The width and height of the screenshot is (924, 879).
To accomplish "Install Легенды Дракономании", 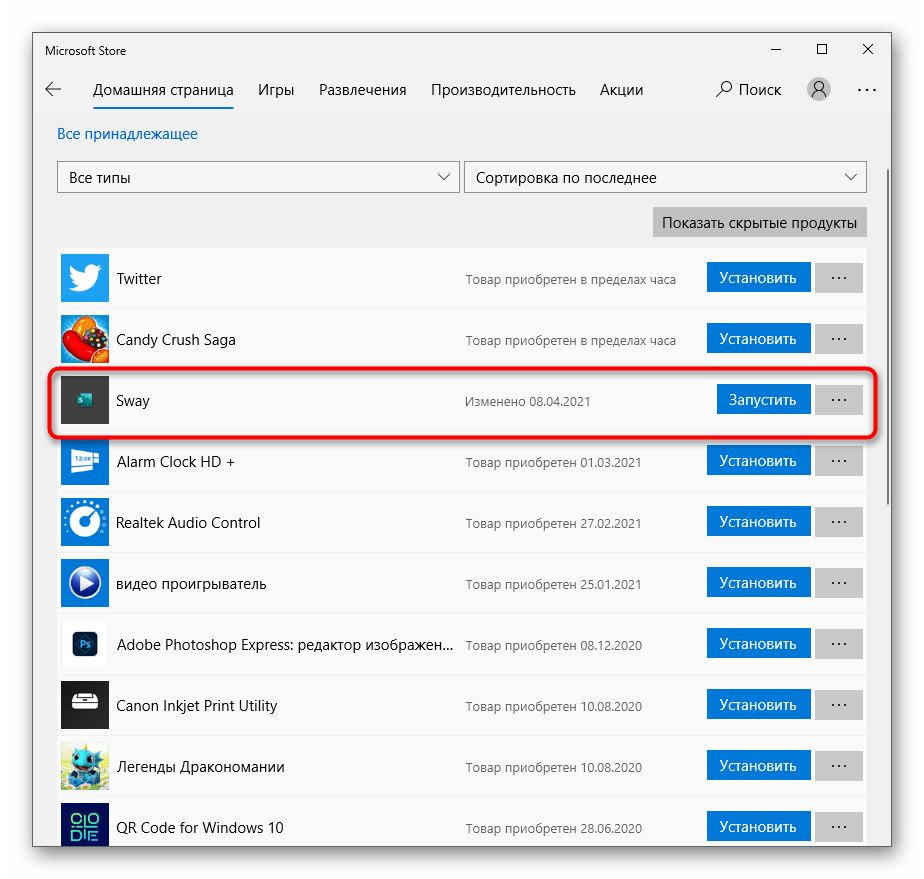I will tap(758, 766).
